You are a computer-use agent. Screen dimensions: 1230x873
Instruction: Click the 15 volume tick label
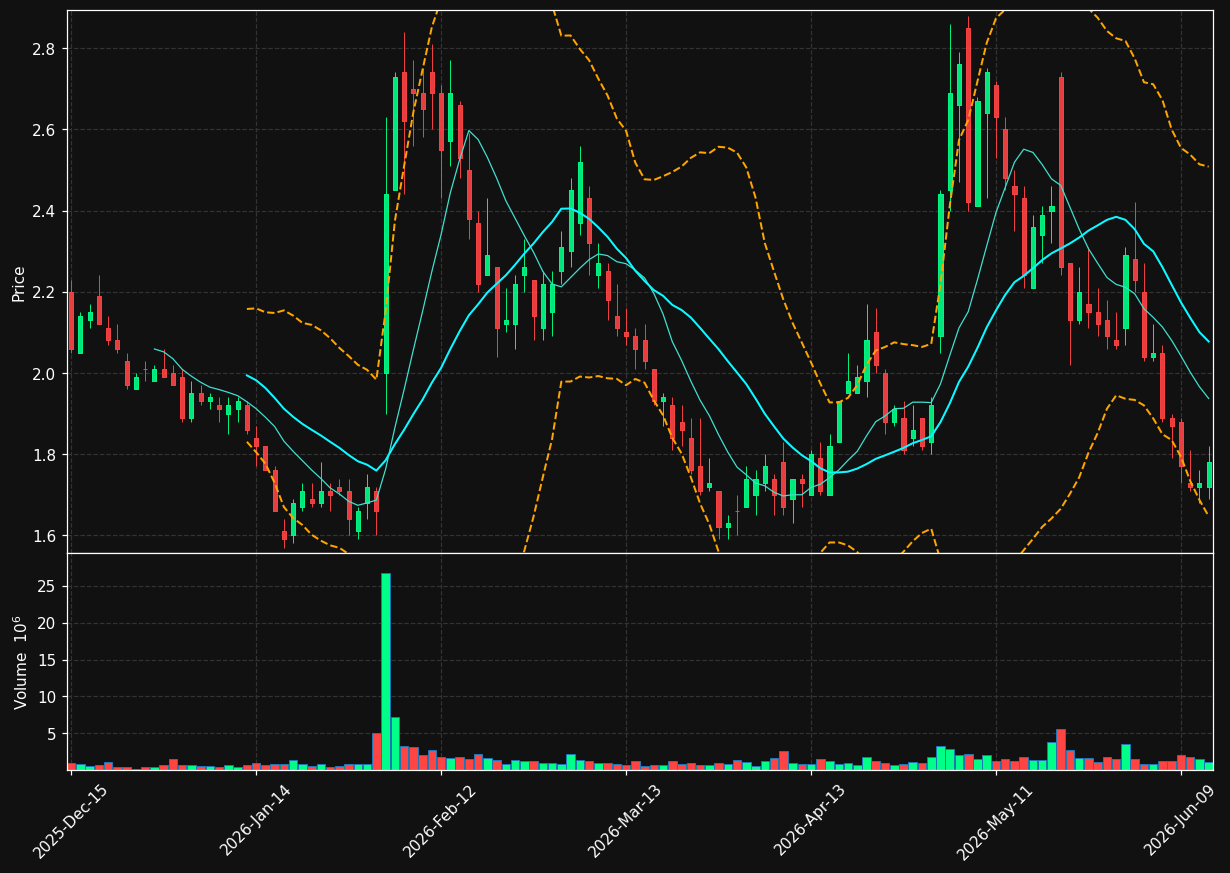point(49,660)
